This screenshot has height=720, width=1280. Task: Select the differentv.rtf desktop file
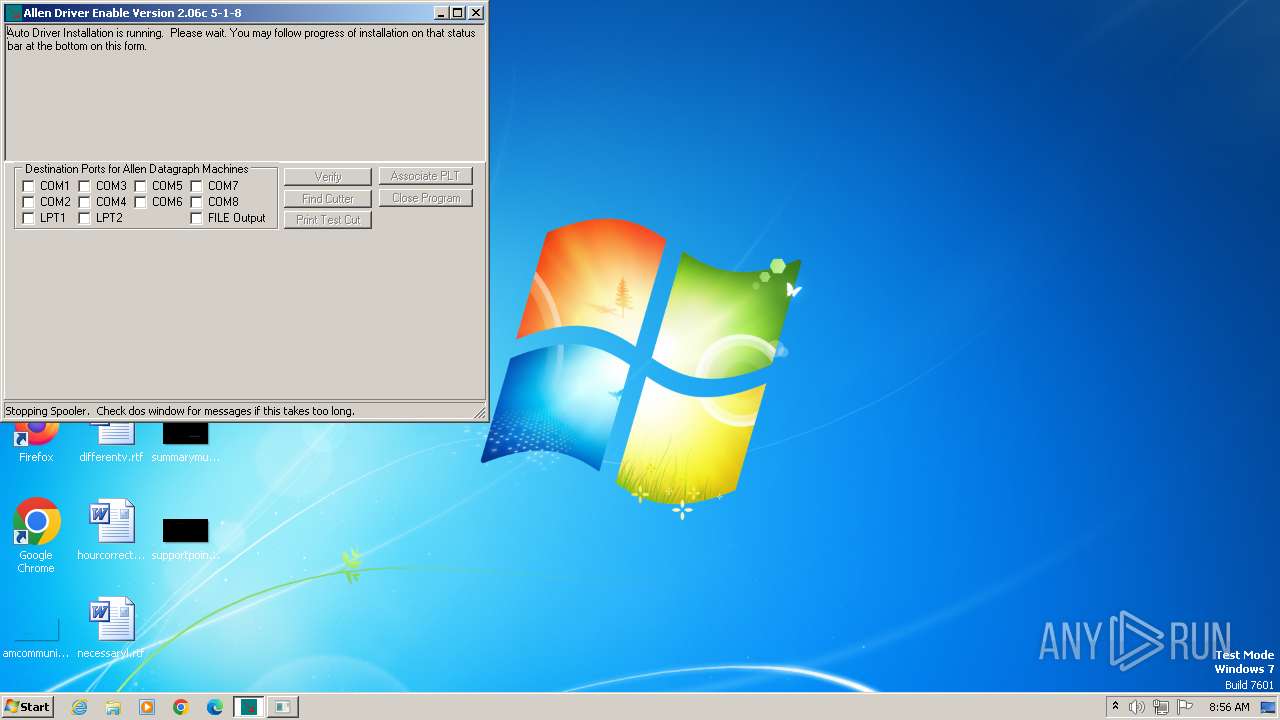(111, 440)
